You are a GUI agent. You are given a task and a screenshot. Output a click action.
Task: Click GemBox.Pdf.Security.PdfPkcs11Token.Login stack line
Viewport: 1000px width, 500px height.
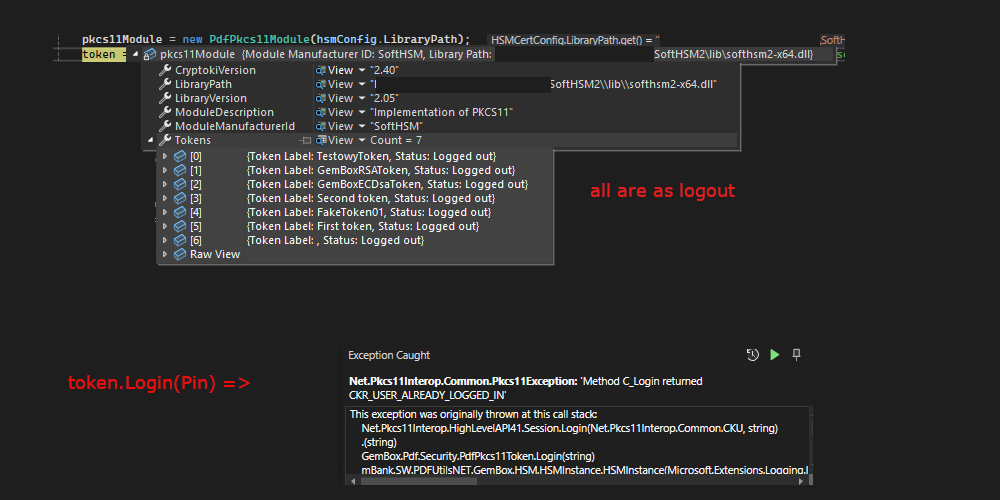point(478,457)
